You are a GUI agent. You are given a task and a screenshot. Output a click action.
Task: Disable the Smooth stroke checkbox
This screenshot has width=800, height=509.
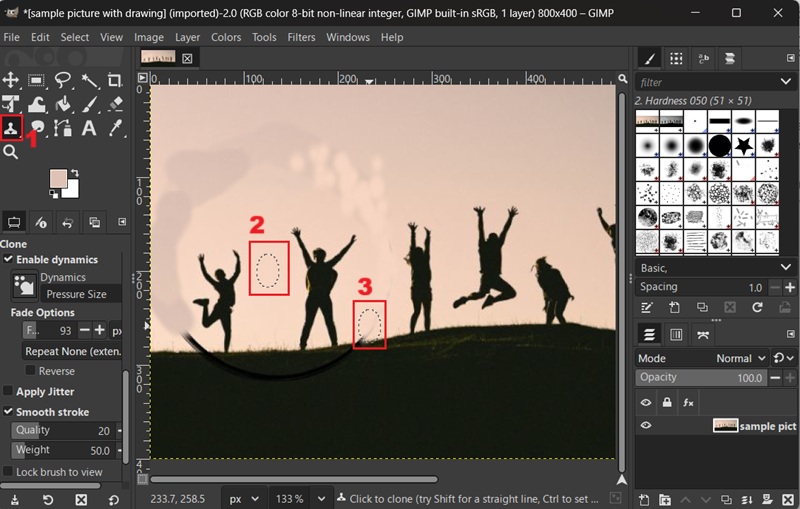[x=8, y=411]
